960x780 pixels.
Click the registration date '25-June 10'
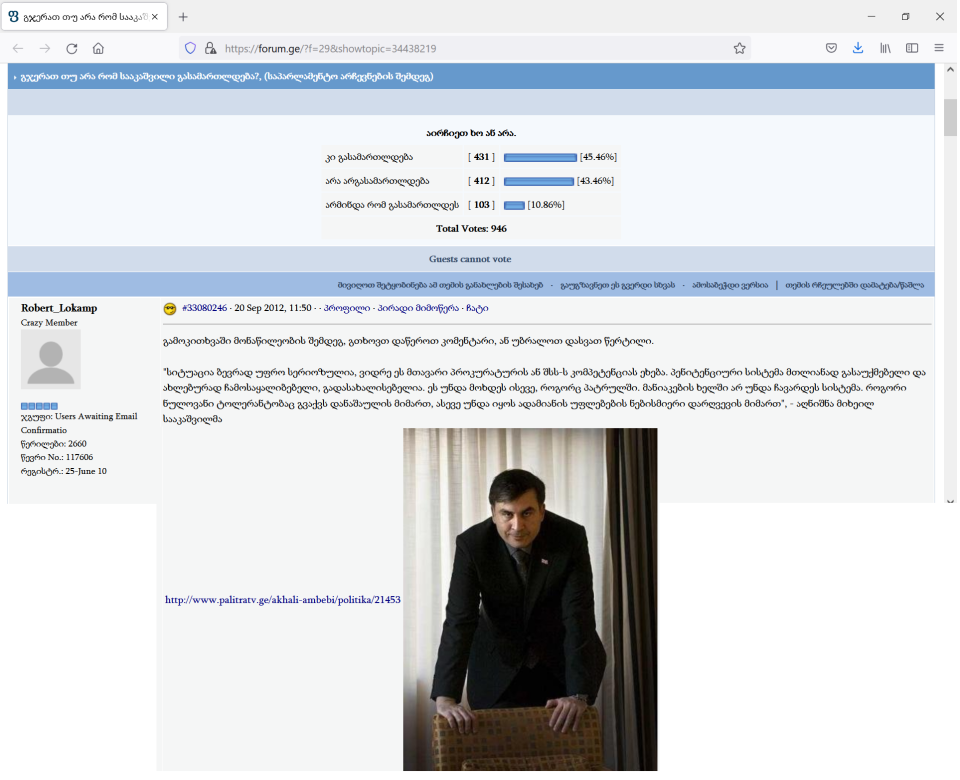[x=86, y=471]
